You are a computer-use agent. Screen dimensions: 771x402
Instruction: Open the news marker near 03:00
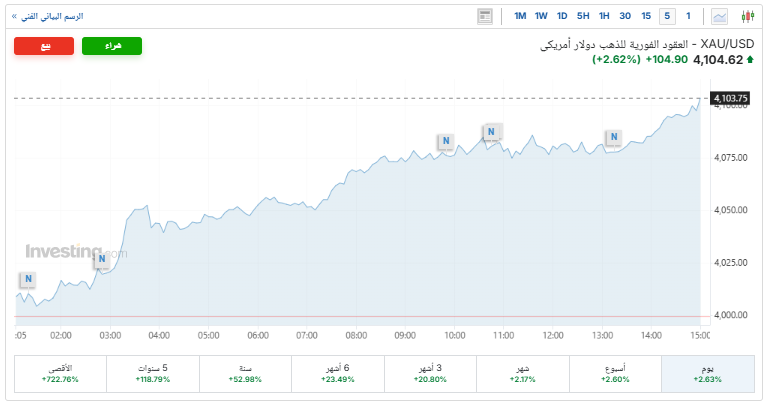pos(101,261)
